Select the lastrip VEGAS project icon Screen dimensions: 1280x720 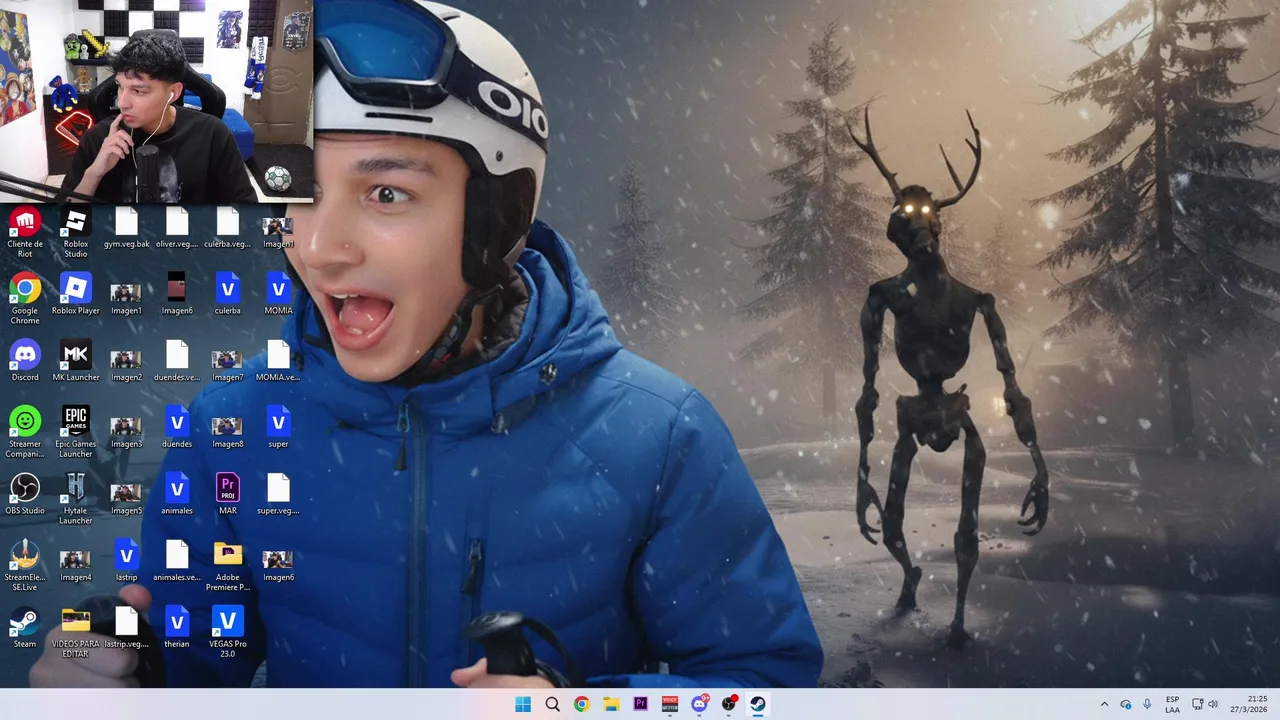point(126,562)
